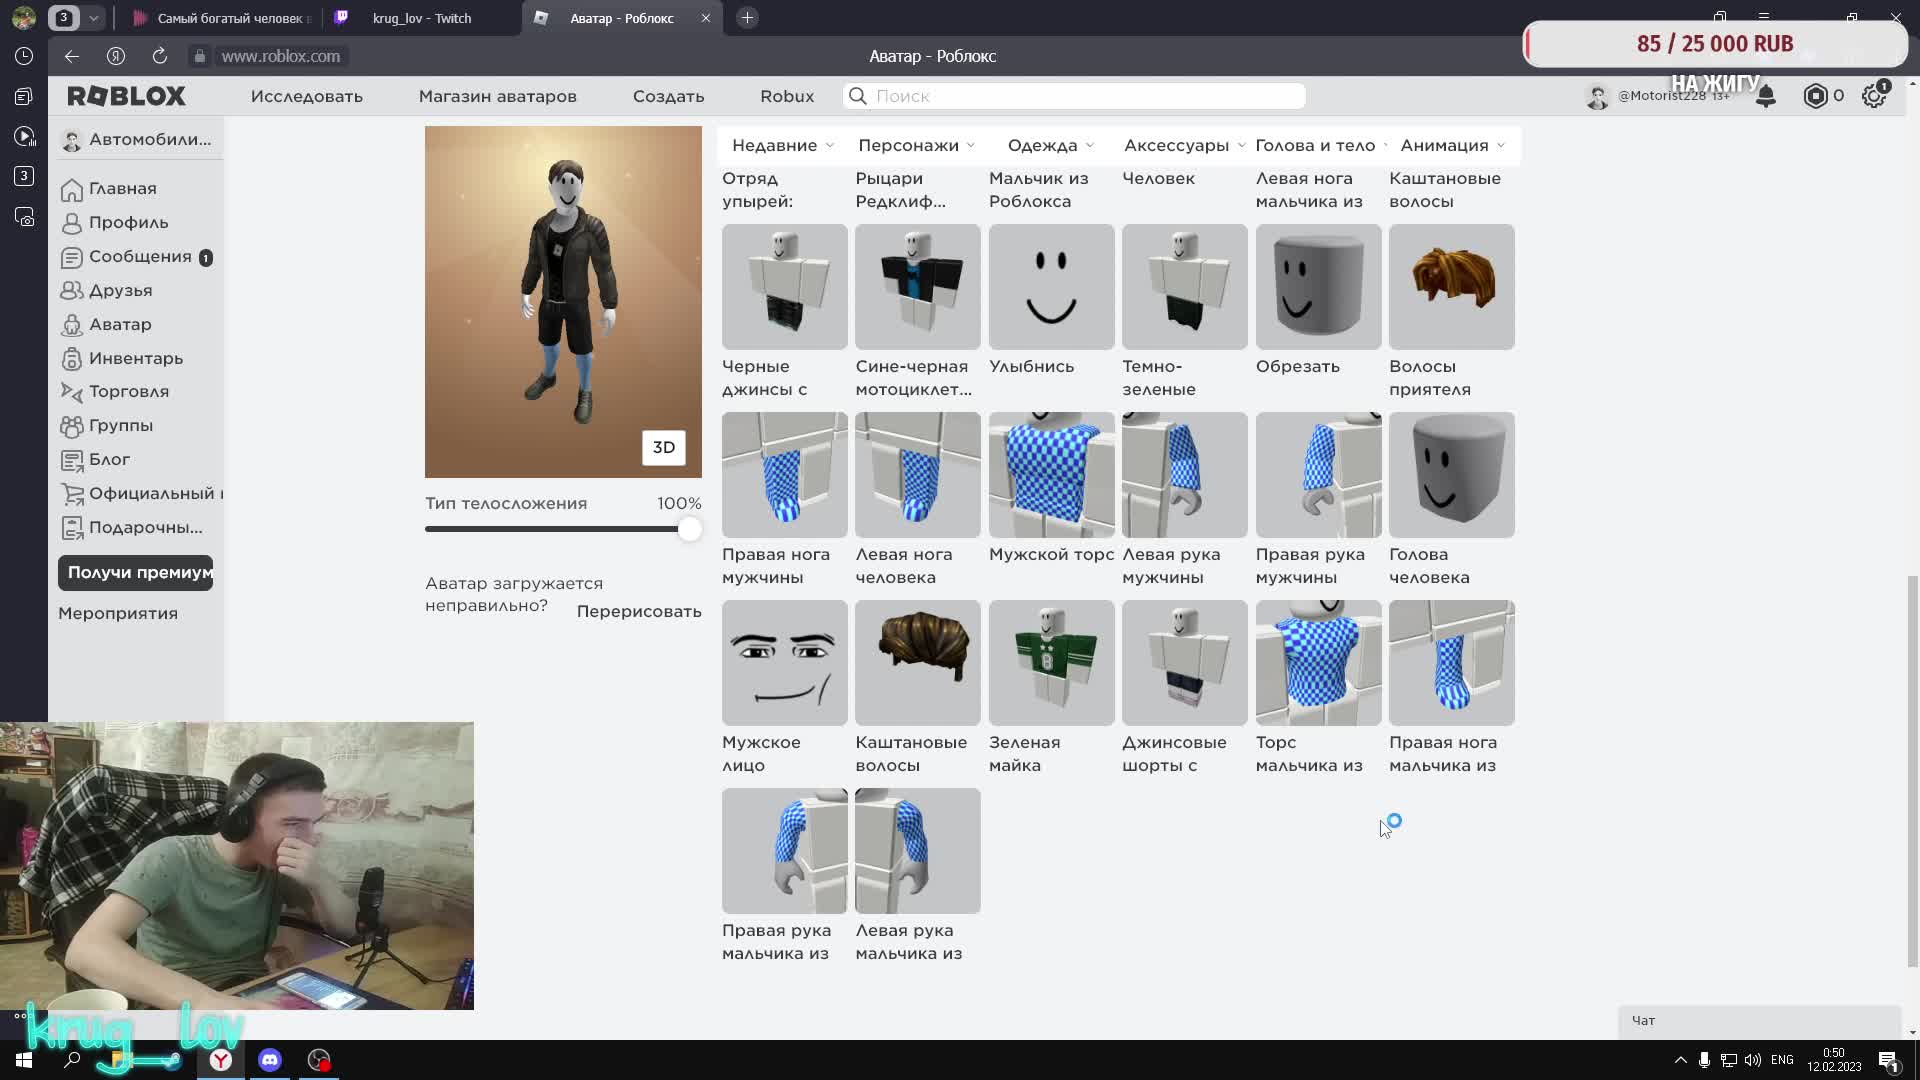Select the Зеленая майка shirt item
The width and height of the screenshot is (1920, 1080).
pyautogui.click(x=1051, y=663)
